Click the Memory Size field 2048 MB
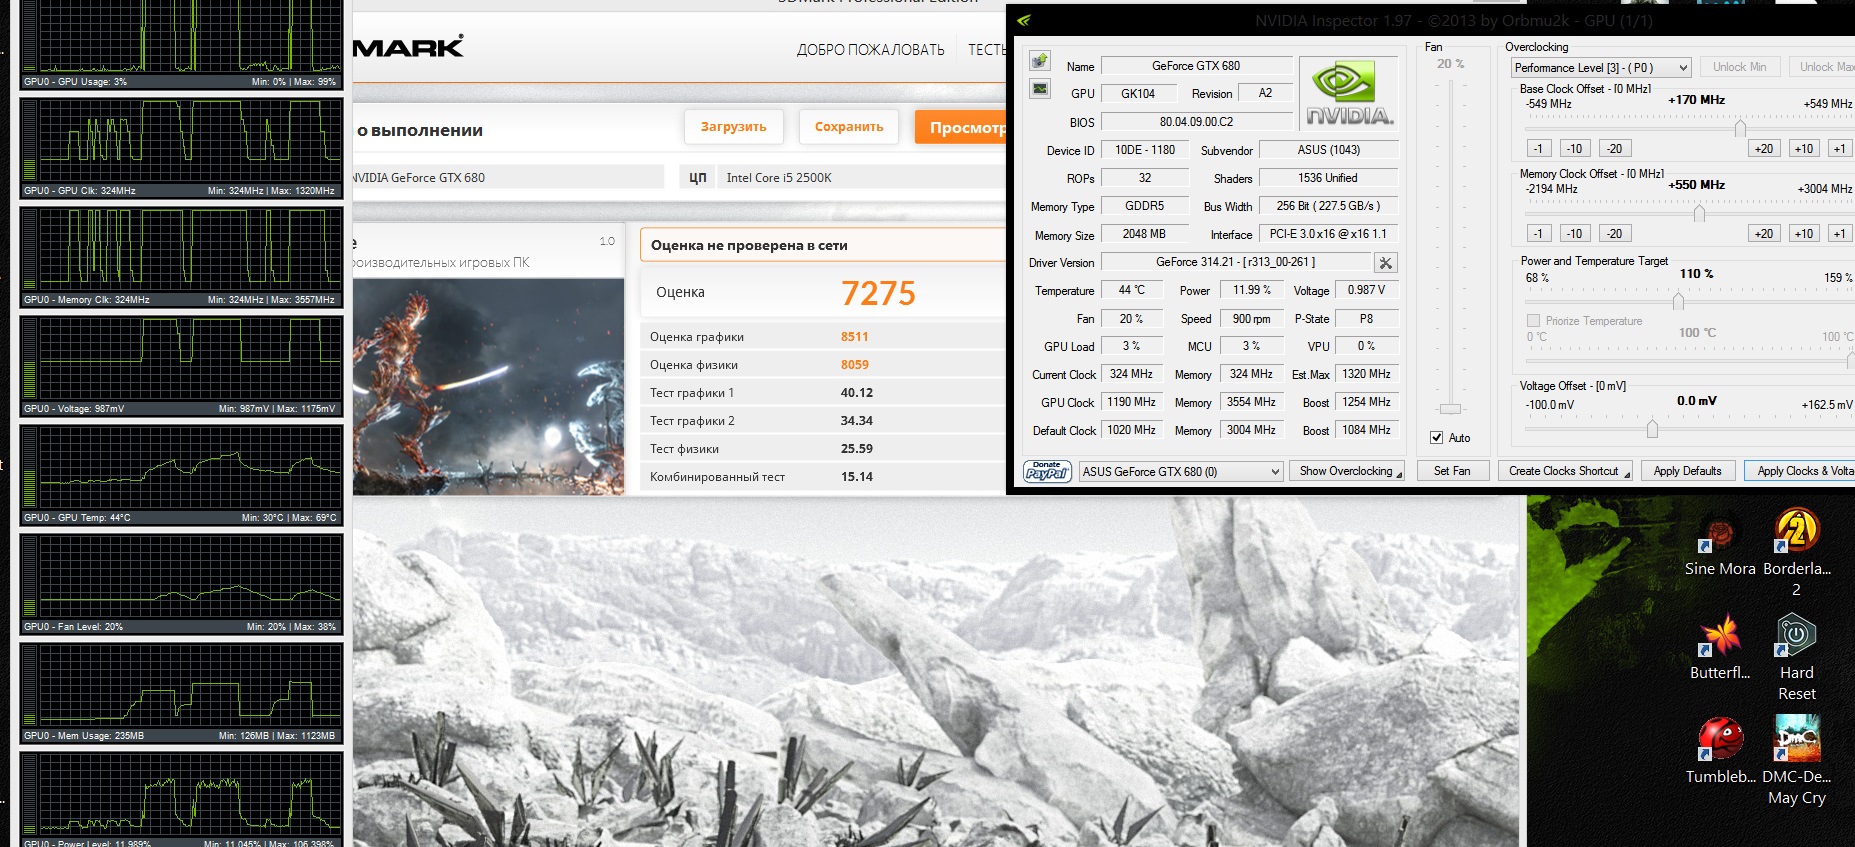1855x847 pixels. coord(1144,234)
